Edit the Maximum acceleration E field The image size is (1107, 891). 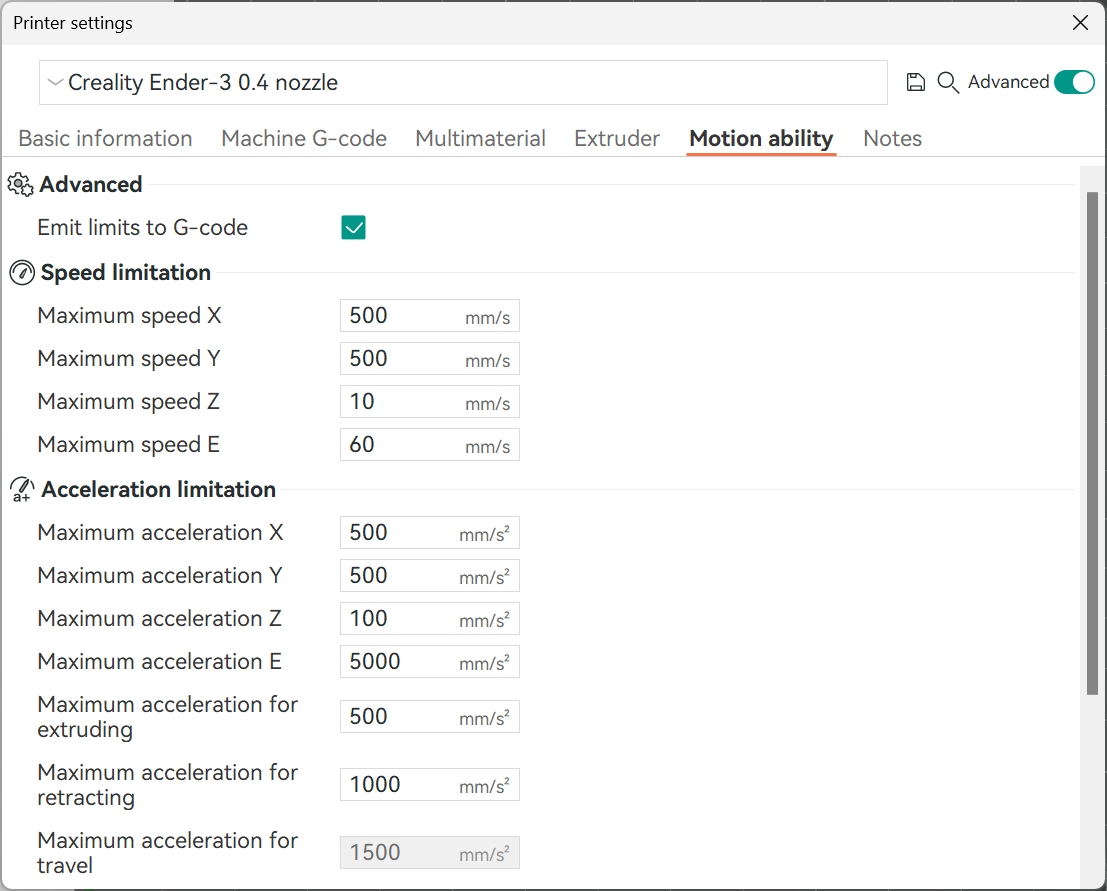(x=429, y=662)
